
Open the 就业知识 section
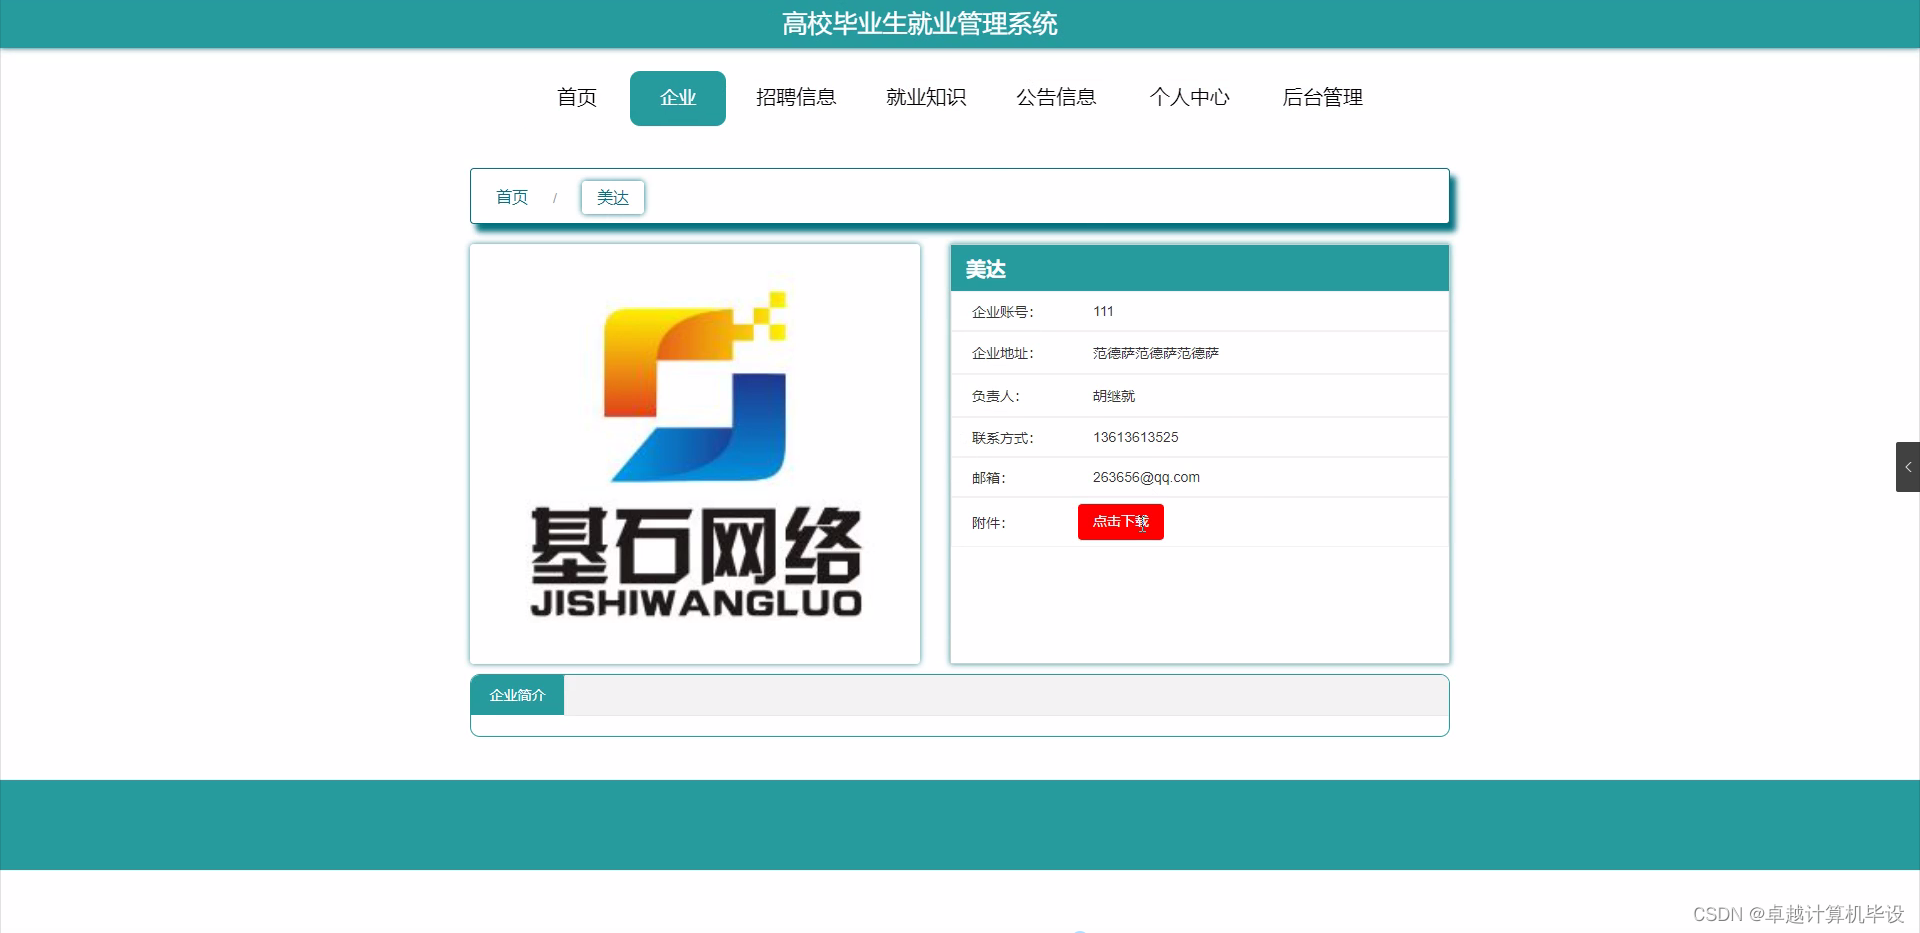(x=926, y=97)
